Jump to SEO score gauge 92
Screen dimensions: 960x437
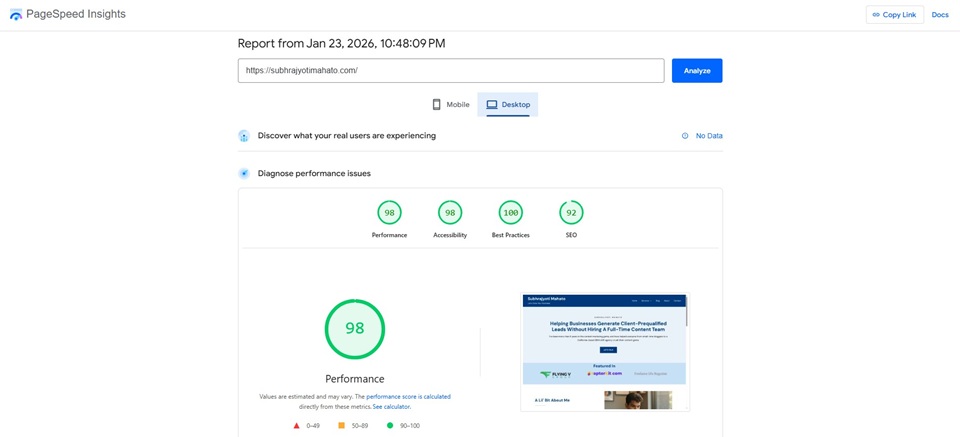pyautogui.click(x=571, y=212)
